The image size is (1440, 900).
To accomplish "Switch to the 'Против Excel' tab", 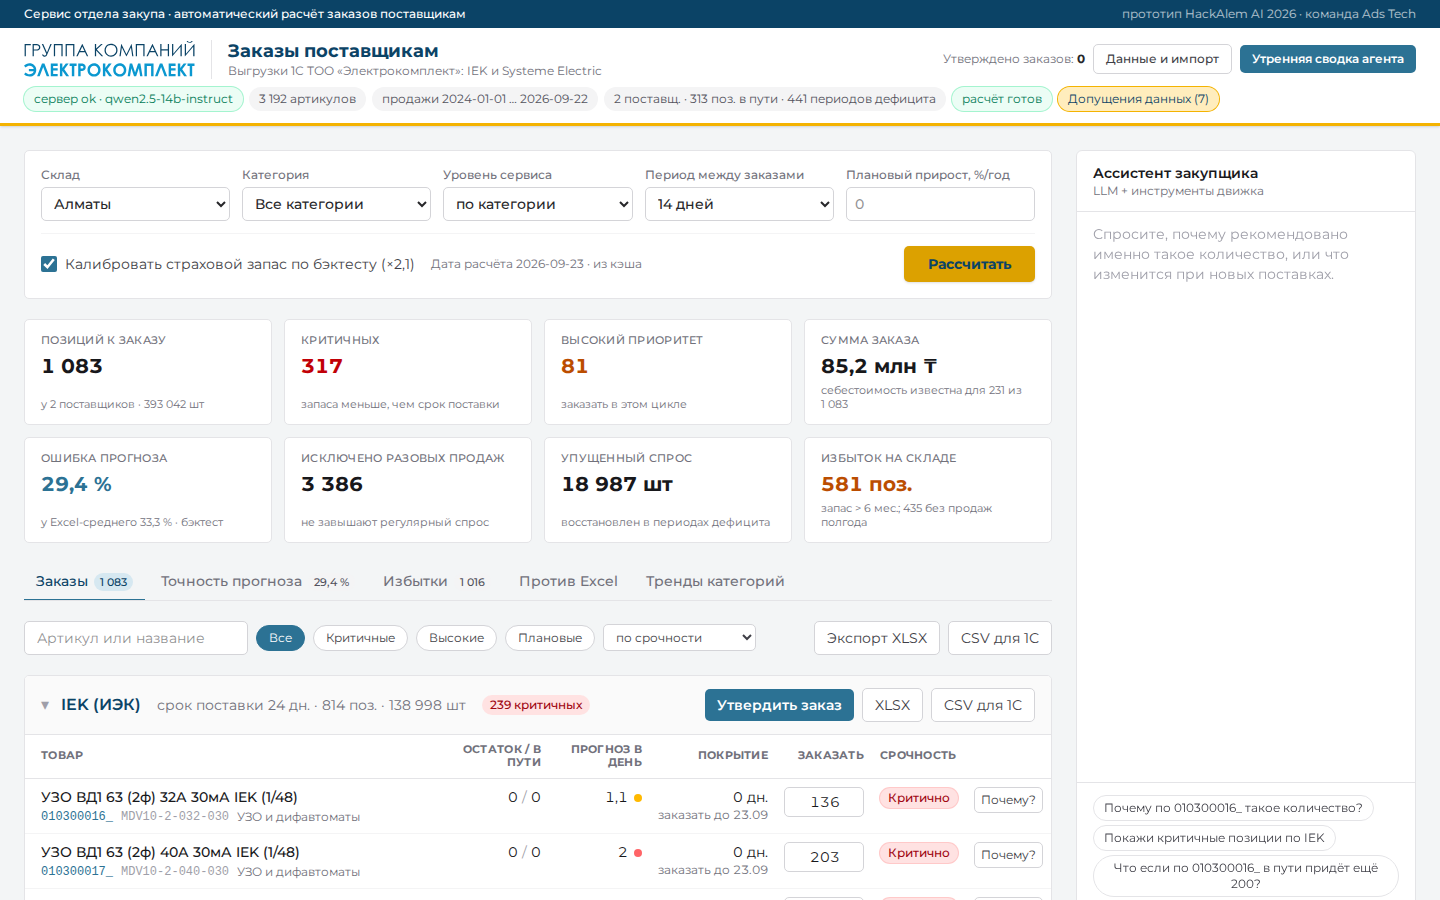I will tap(568, 581).
